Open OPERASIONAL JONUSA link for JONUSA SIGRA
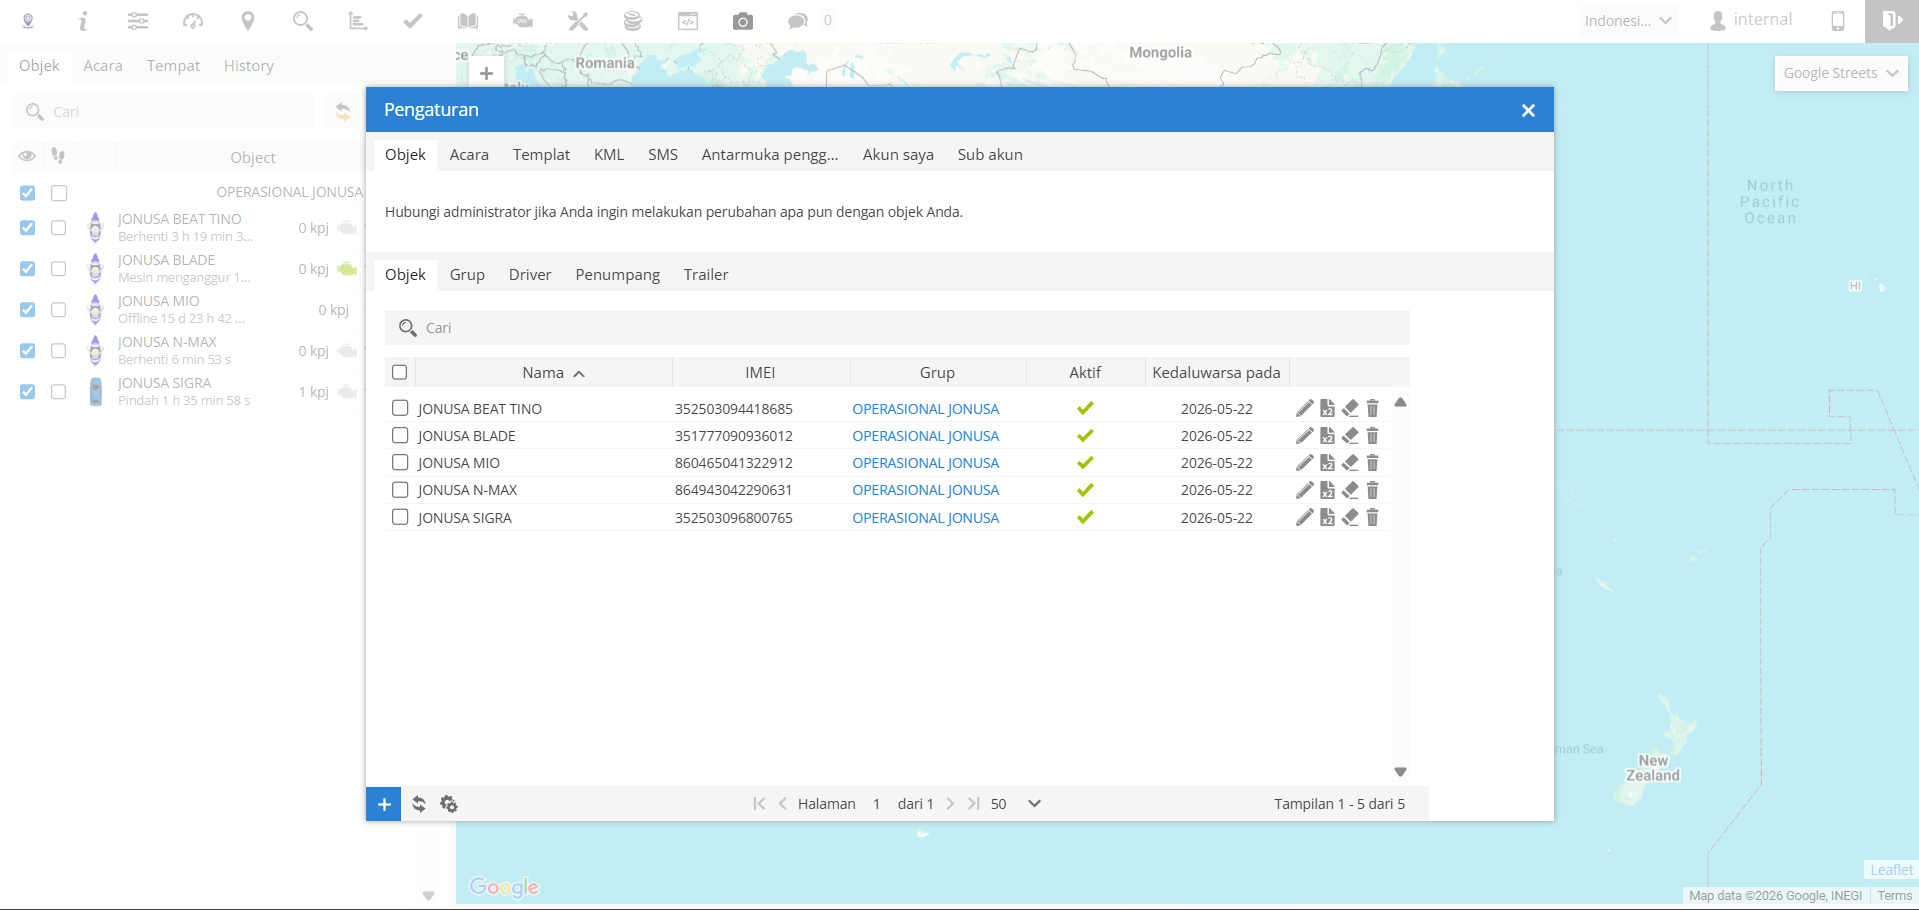This screenshot has height=910, width=1919. coord(926,518)
